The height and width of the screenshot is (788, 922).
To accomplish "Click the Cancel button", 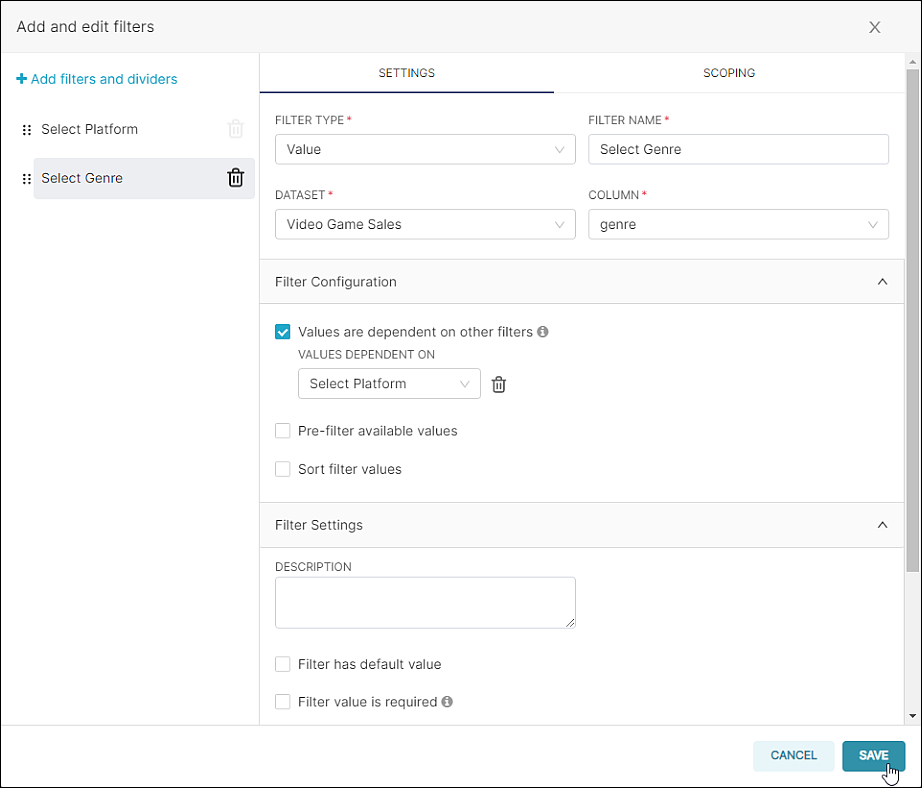I will pos(793,756).
